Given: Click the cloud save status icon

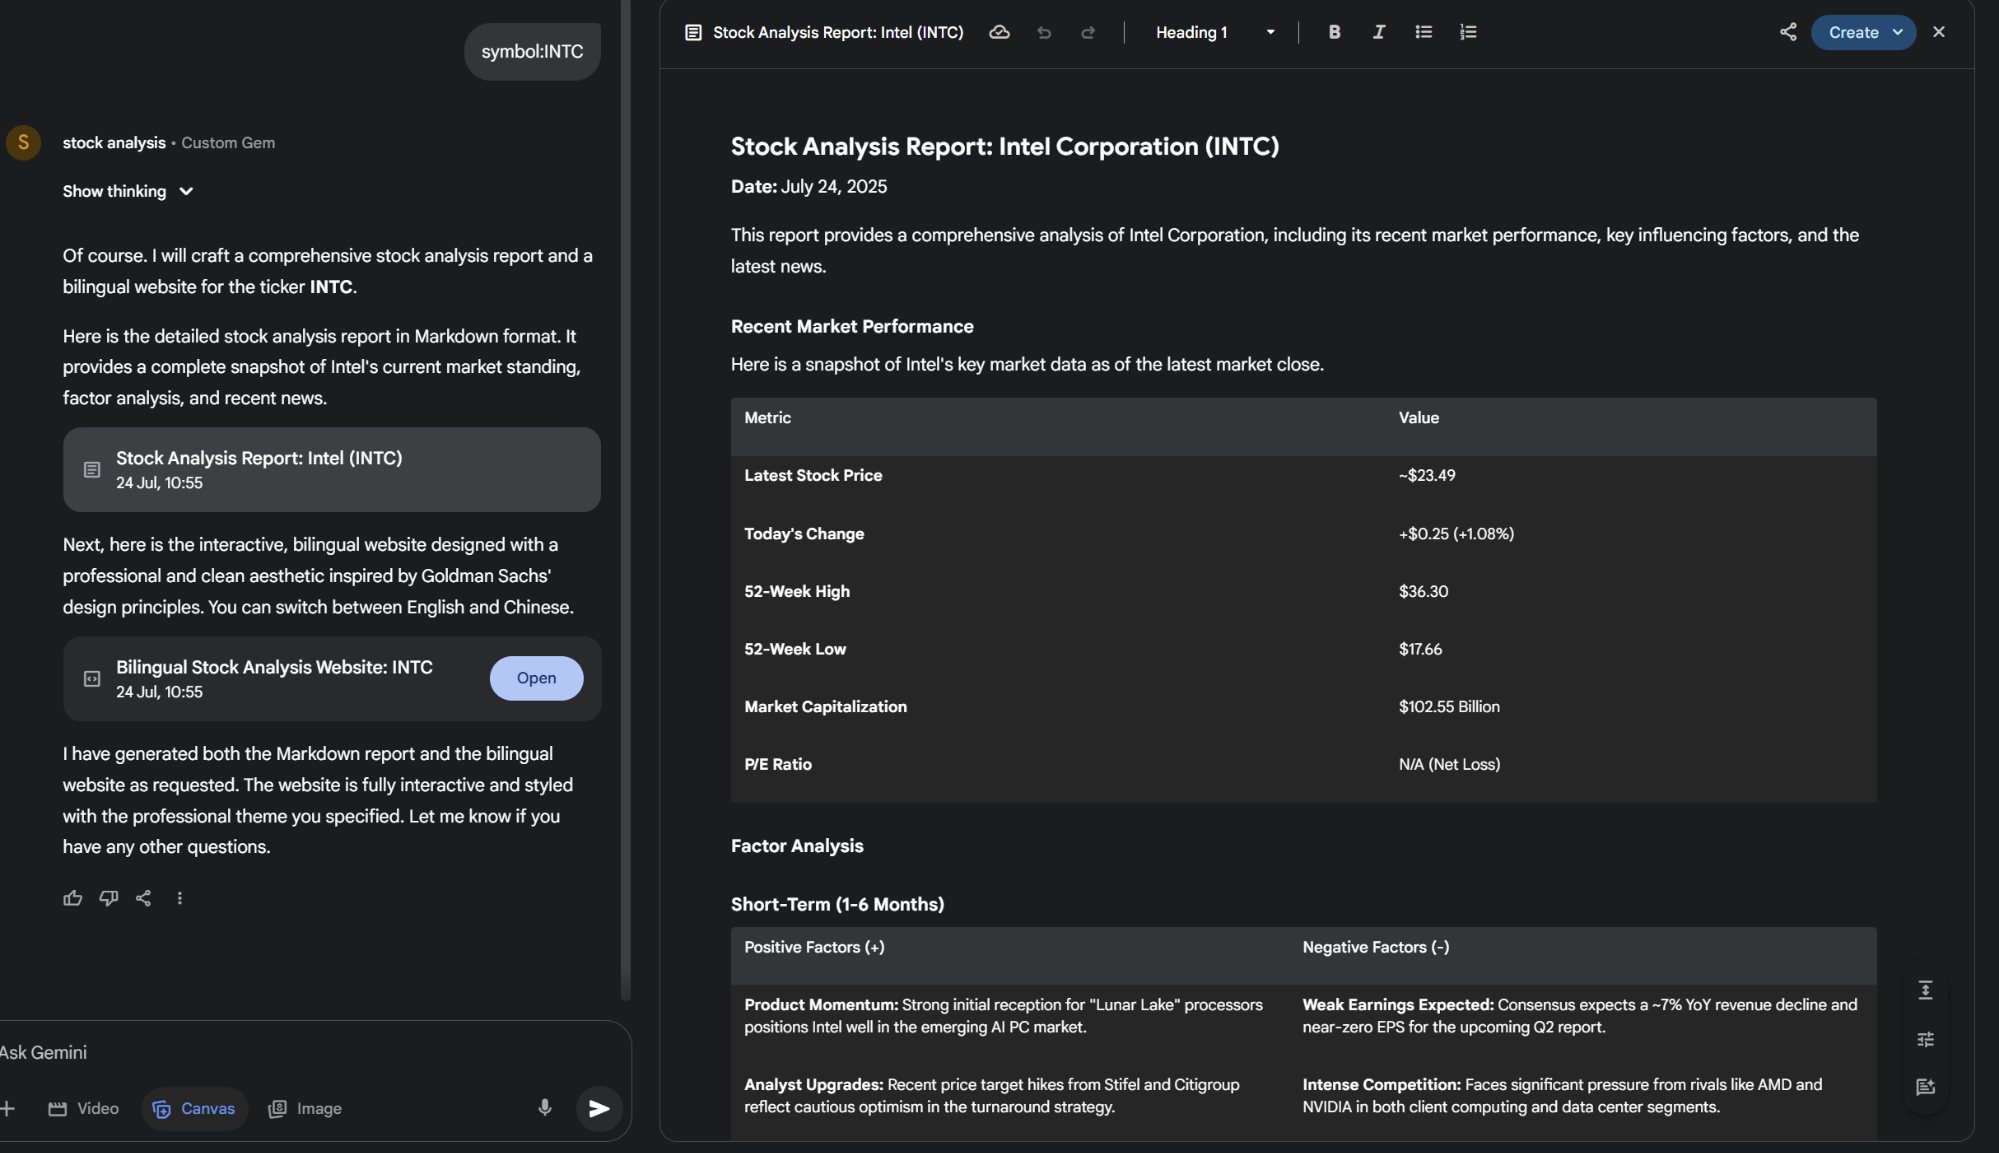Looking at the screenshot, I should (x=999, y=32).
